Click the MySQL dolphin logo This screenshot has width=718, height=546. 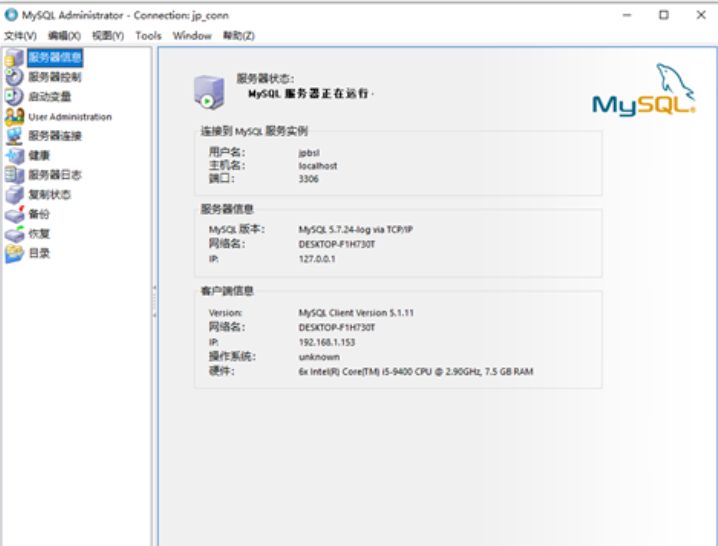pyautogui.click(x=644, y=89)
